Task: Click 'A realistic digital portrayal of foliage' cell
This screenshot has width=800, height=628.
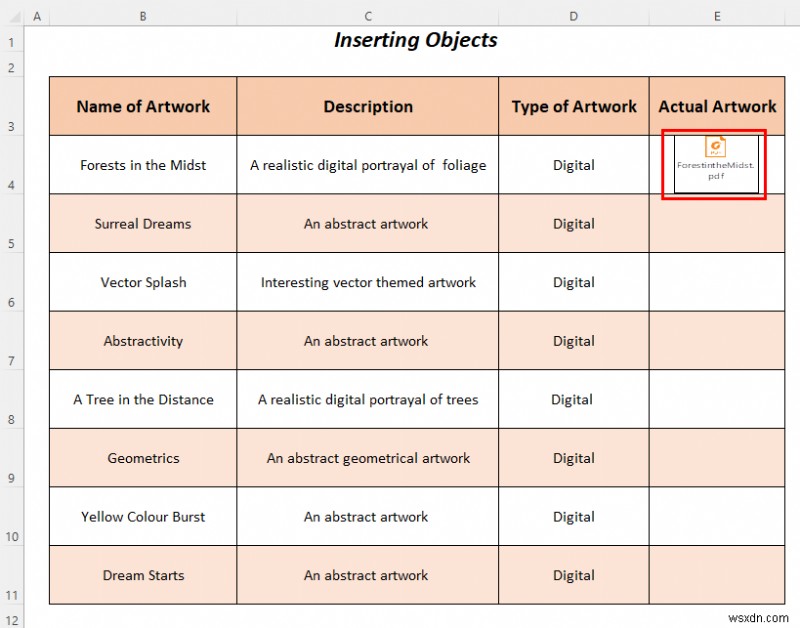Action: point(367,165)
